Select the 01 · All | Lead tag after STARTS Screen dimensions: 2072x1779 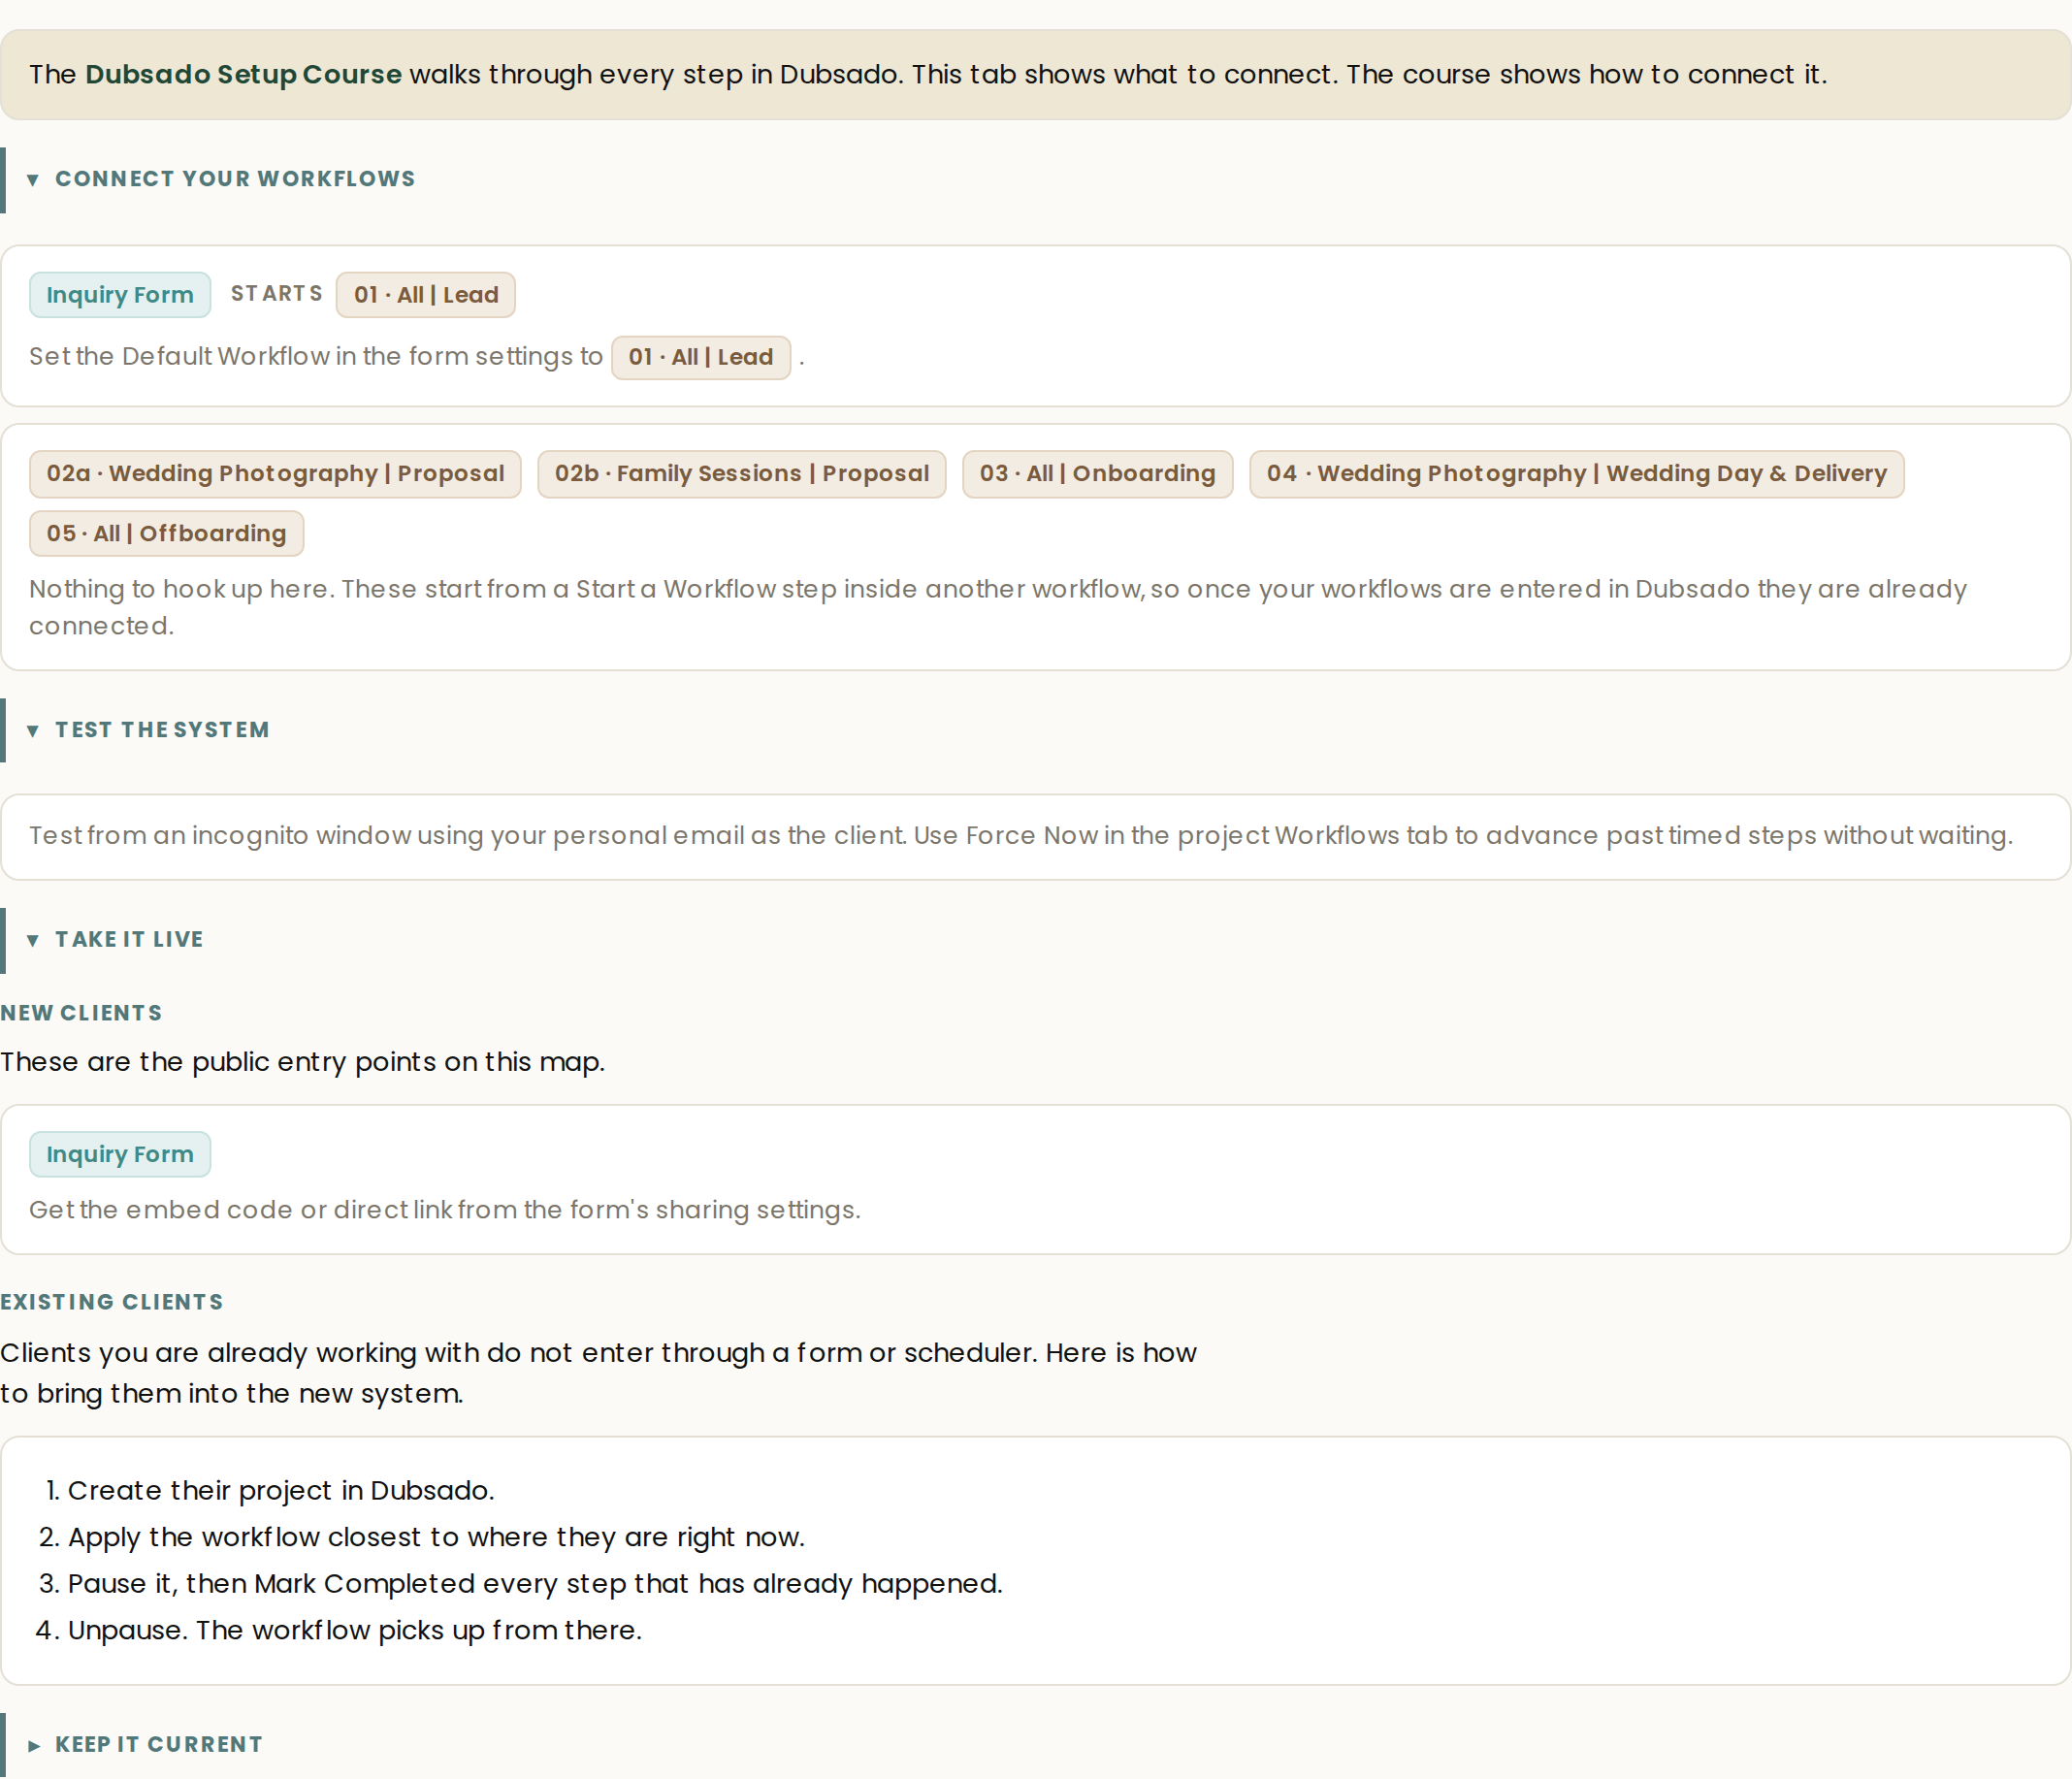(x=426, y=295)
